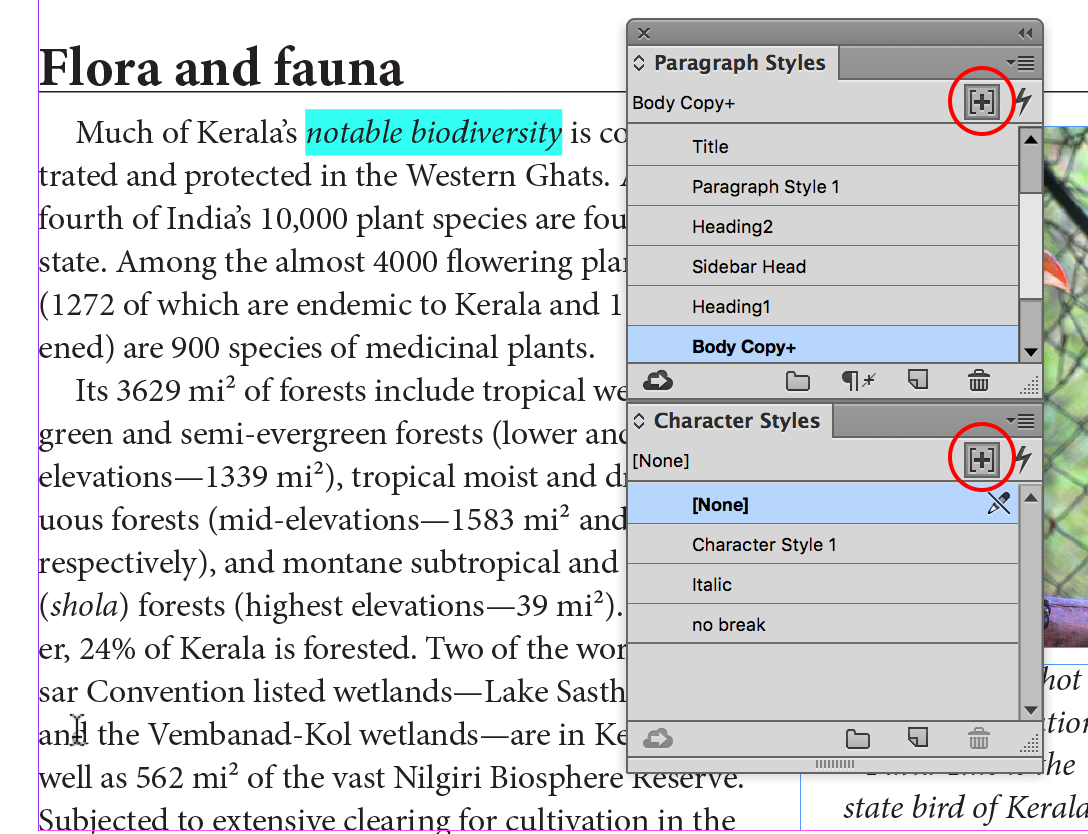The image size is (1088, 834).
Task: Click the highlighted text notable biodiversity
Action: (x=432, y=133)
